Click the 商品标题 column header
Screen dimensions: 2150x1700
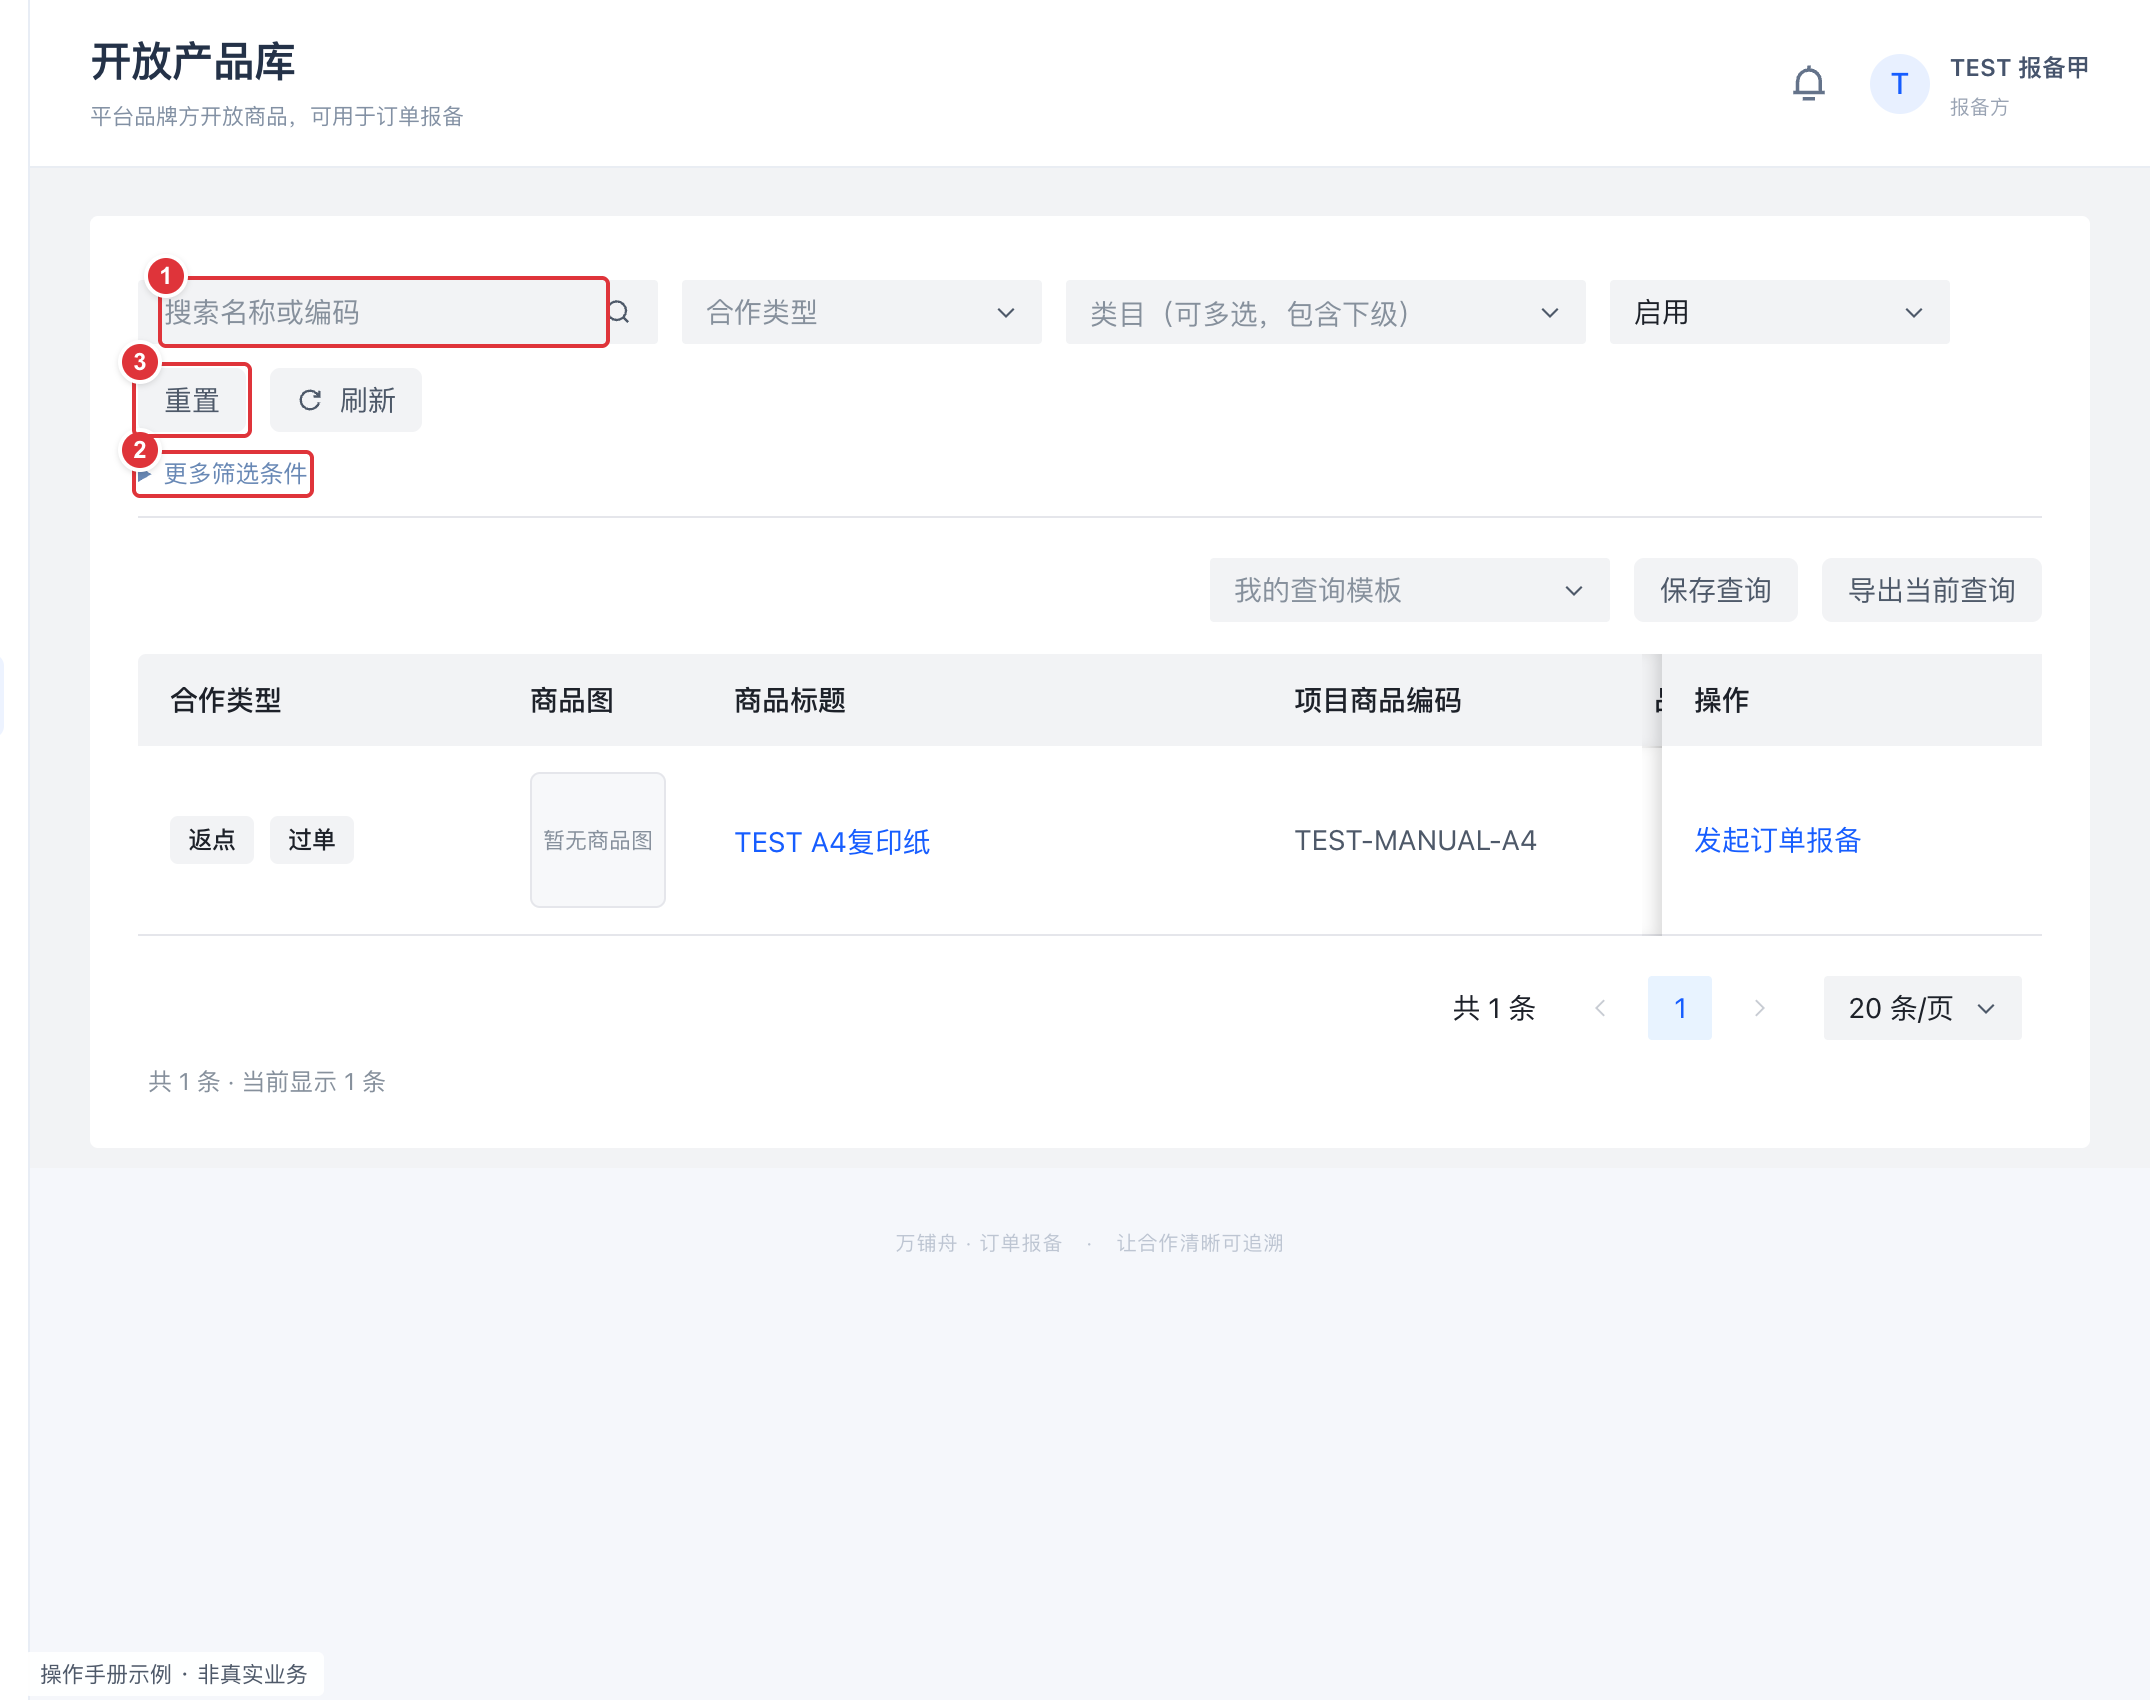[790, 700]
